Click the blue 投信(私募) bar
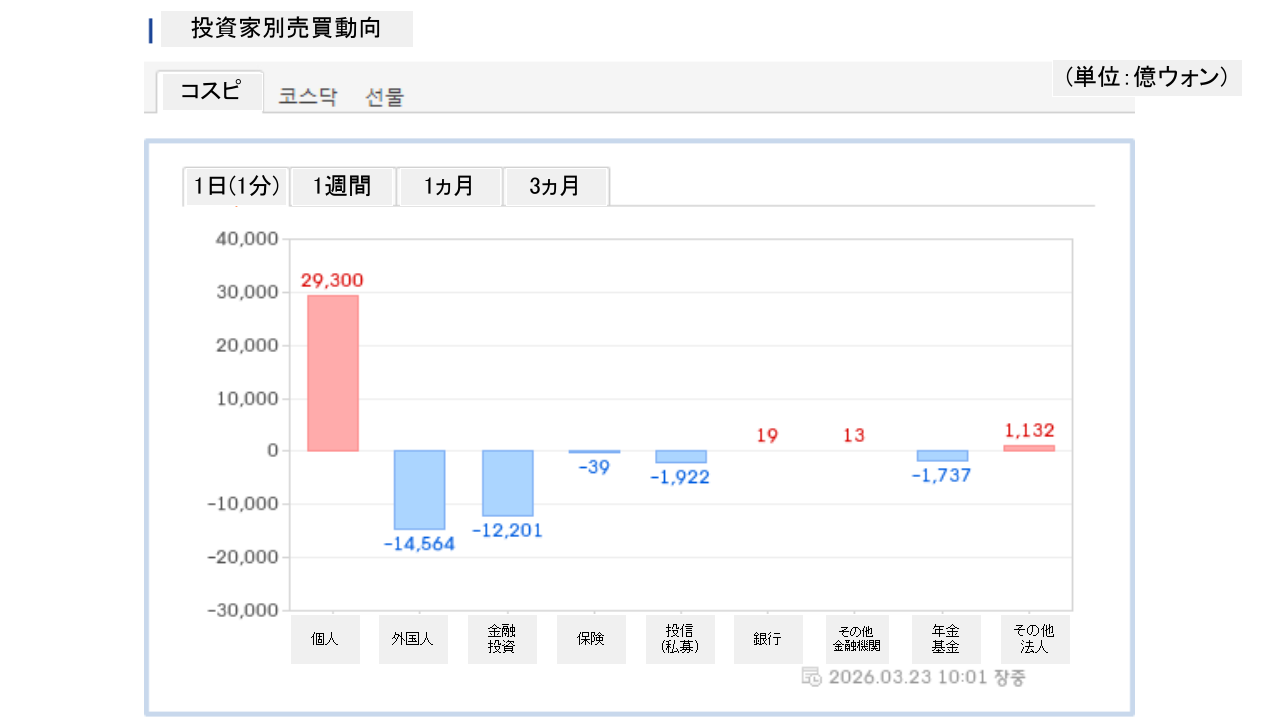Viewport: 1280px width, 720px height. point(681,456)
